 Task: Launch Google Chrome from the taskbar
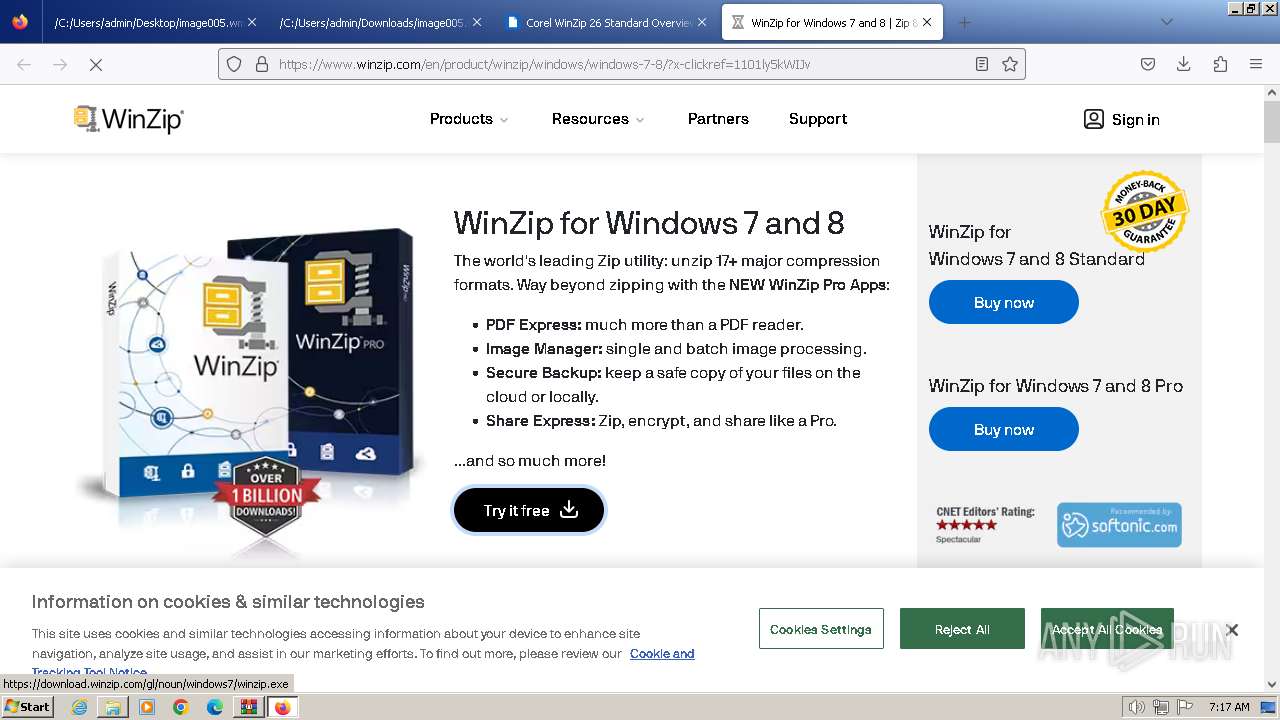coord(181,707)
